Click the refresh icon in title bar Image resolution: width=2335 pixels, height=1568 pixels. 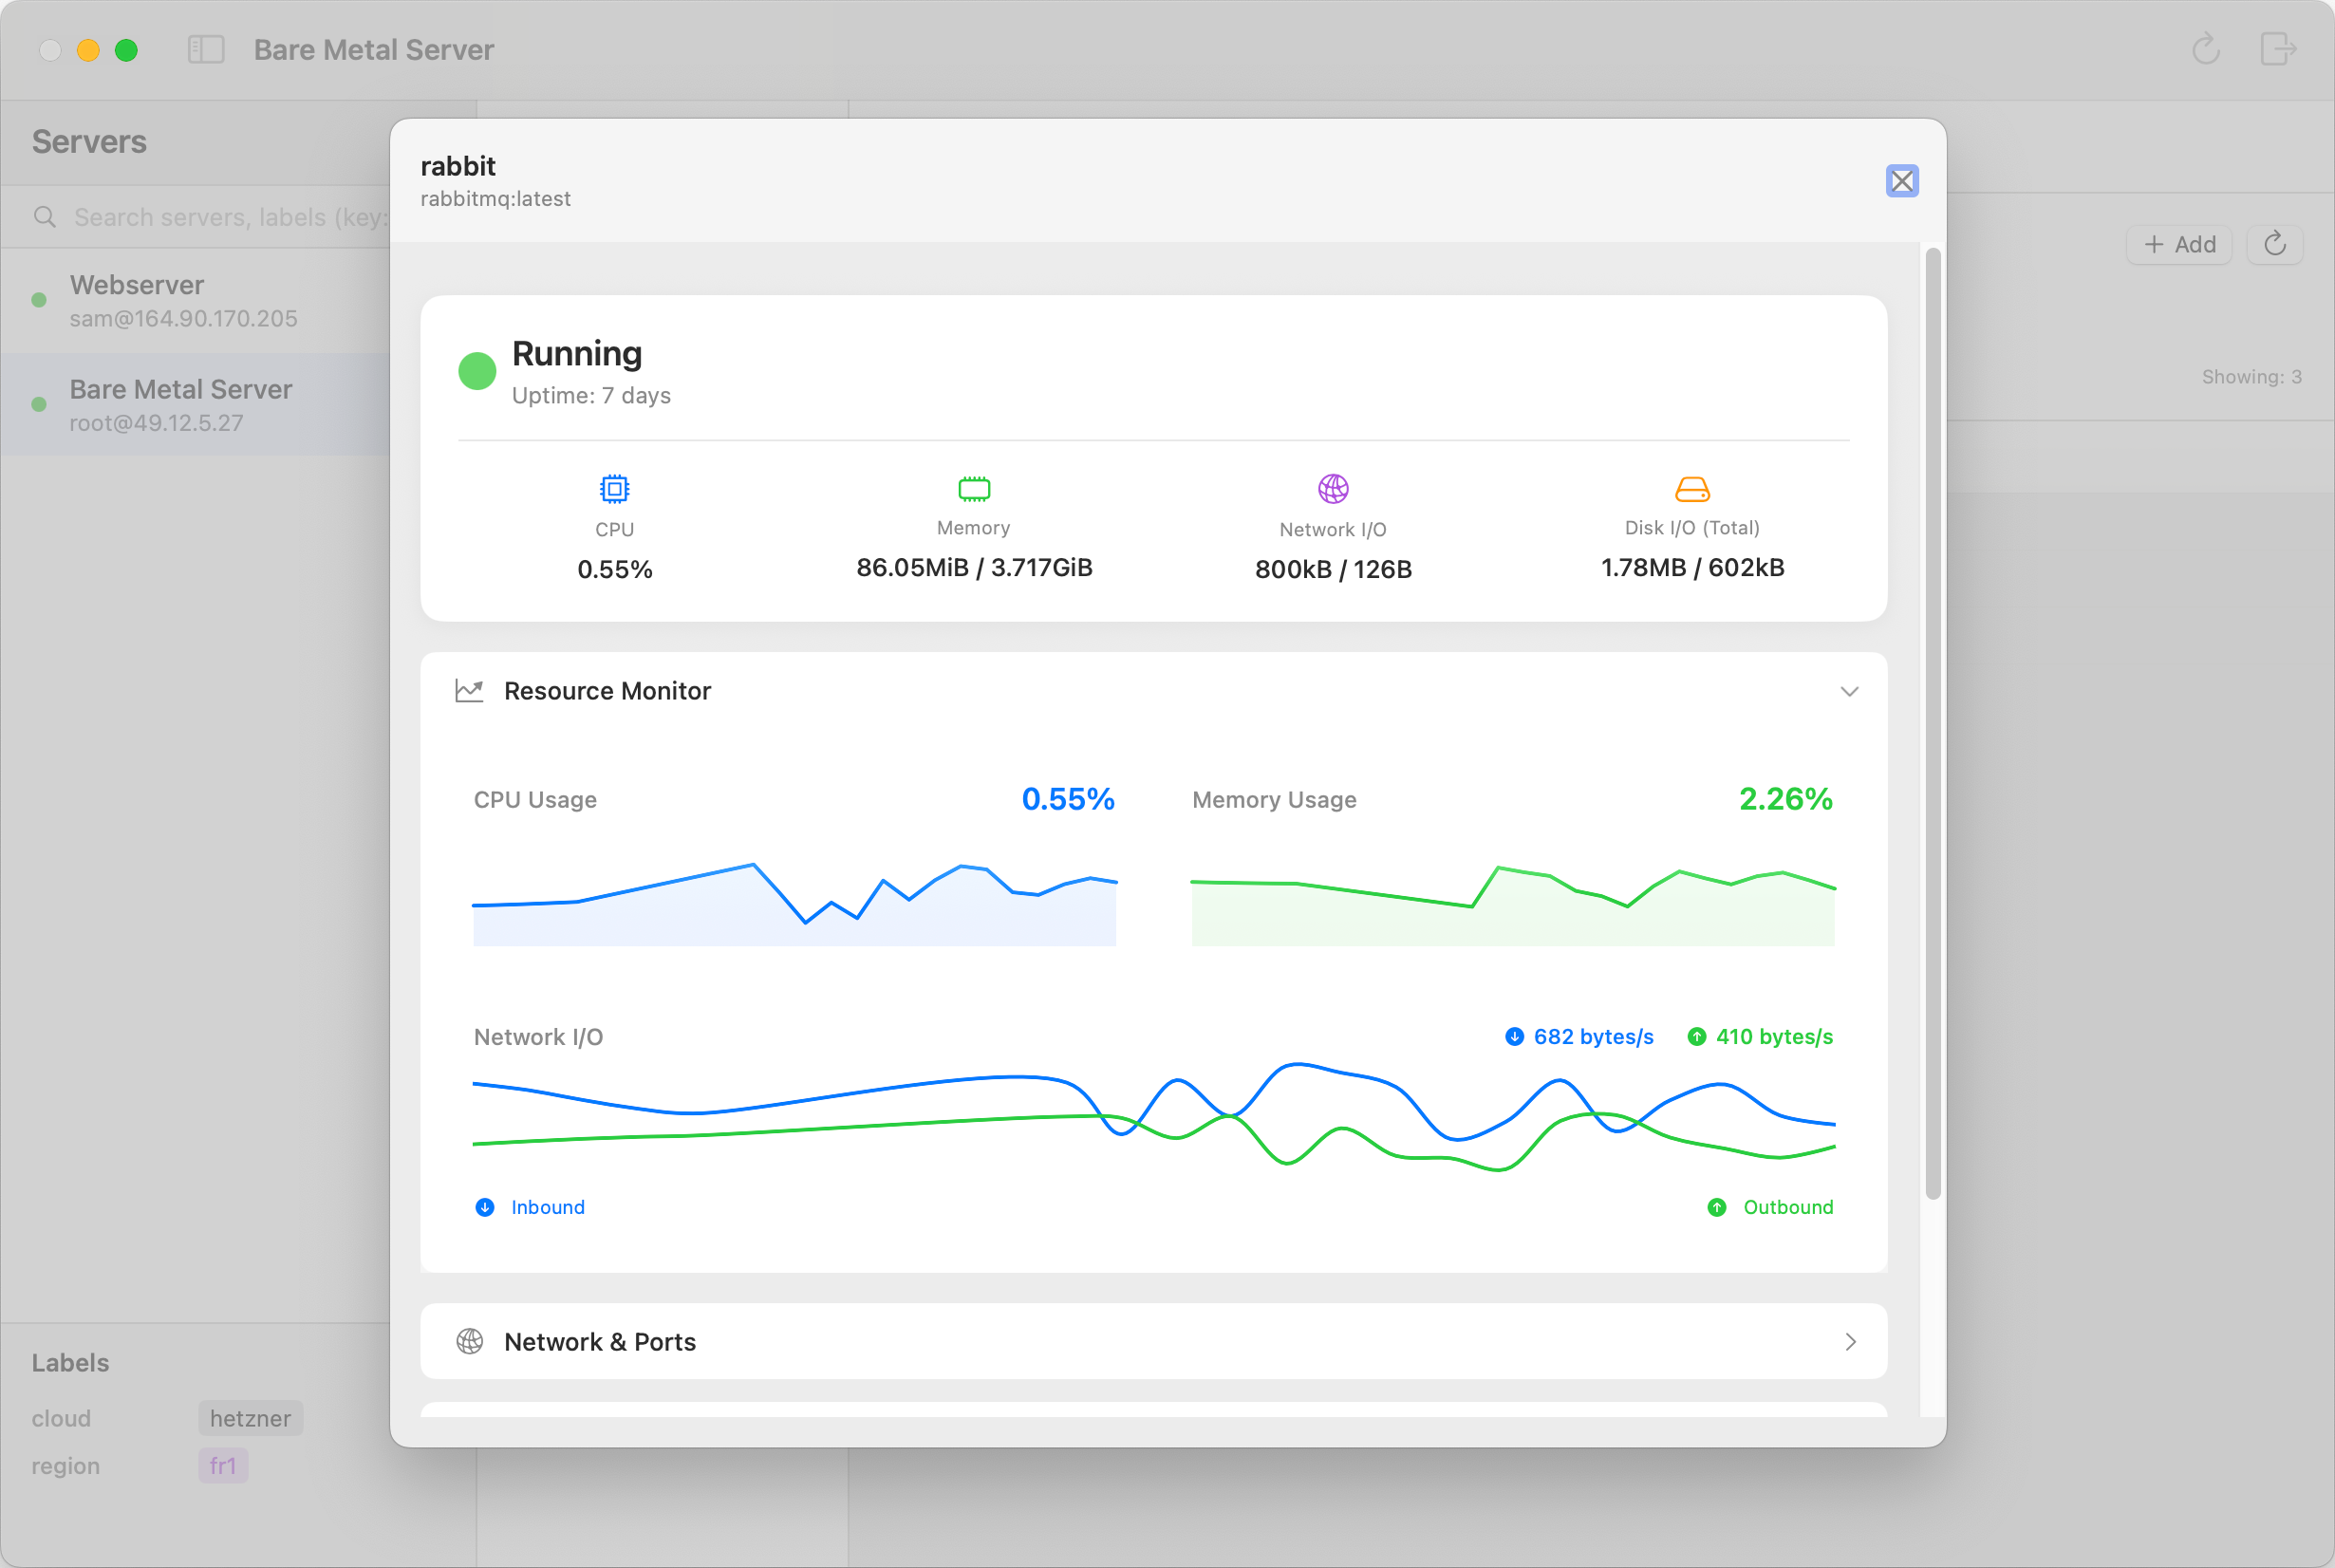click(x=2205, y=49)
